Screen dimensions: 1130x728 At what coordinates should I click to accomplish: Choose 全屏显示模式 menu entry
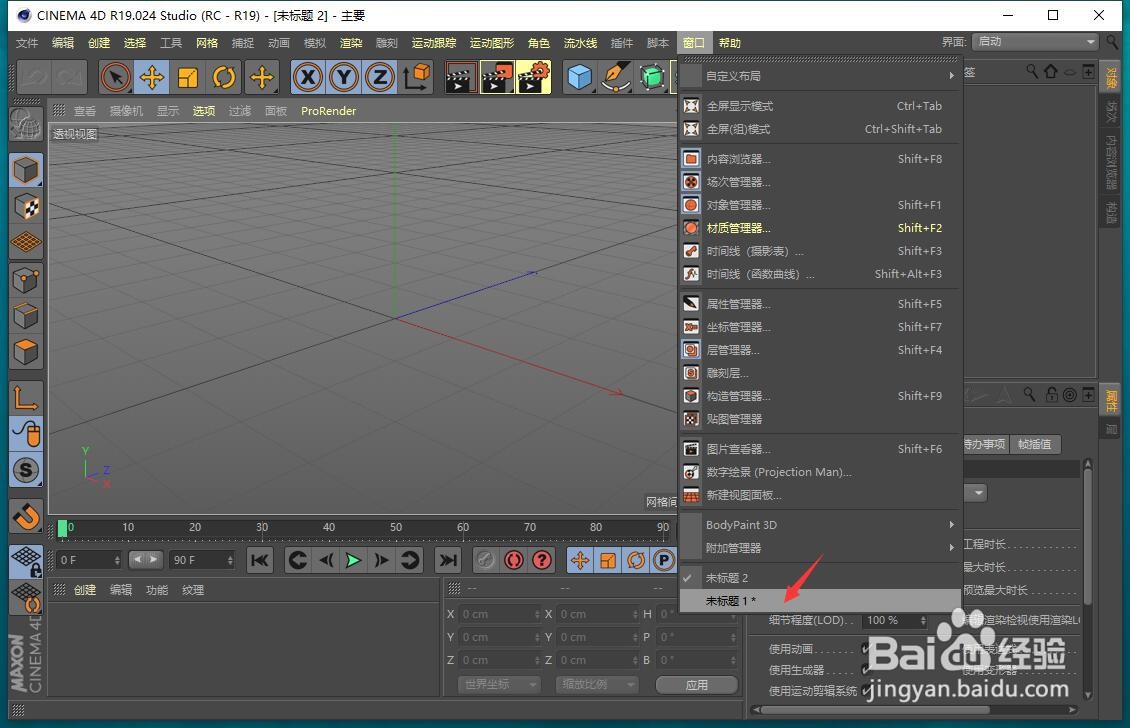[x=821, y=106]
